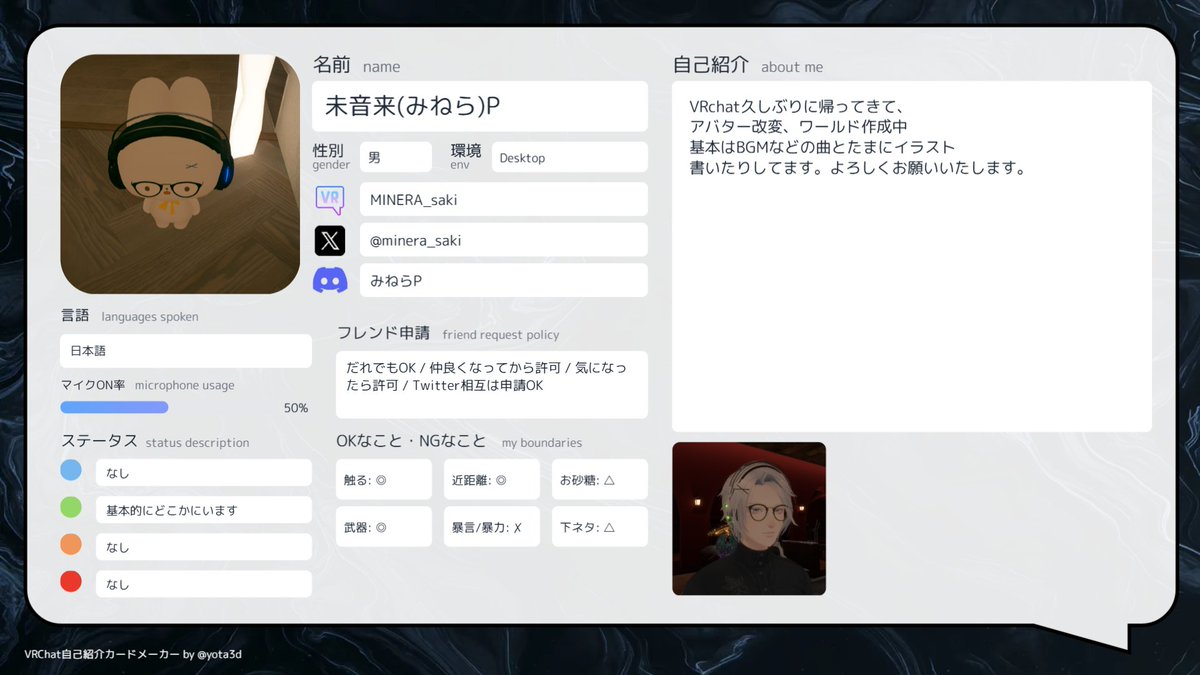Click the VRChat ID field MINERA_saki
This screenshot has height=675, width=1200.
click(x=504, y=199)
